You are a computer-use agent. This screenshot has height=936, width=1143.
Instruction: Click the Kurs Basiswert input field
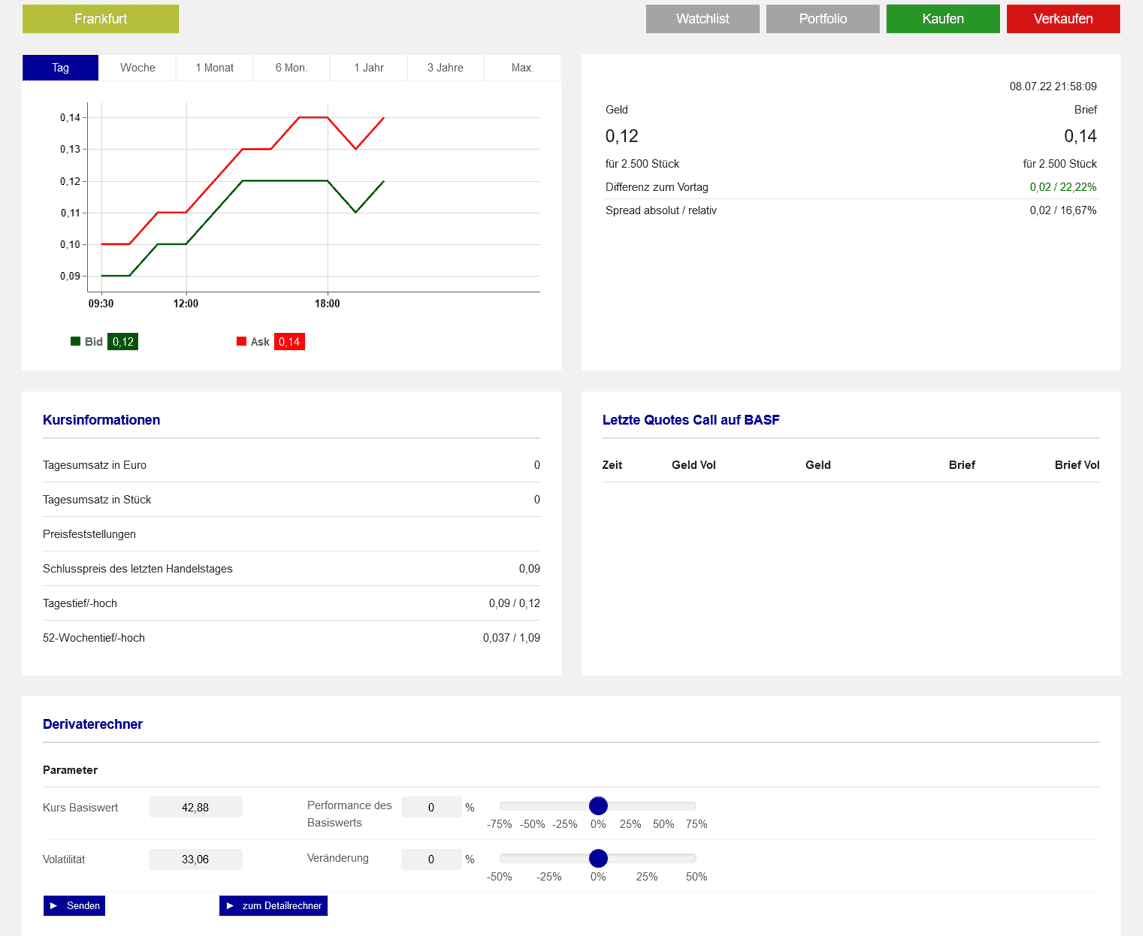(196, 807)
